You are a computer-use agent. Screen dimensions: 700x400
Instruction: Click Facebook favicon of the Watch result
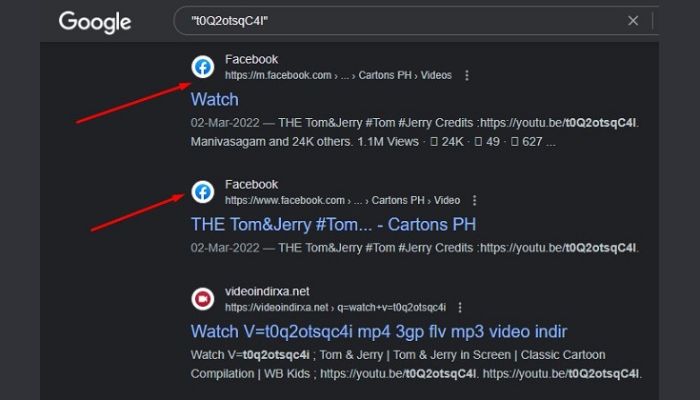[x=203, y=67]
